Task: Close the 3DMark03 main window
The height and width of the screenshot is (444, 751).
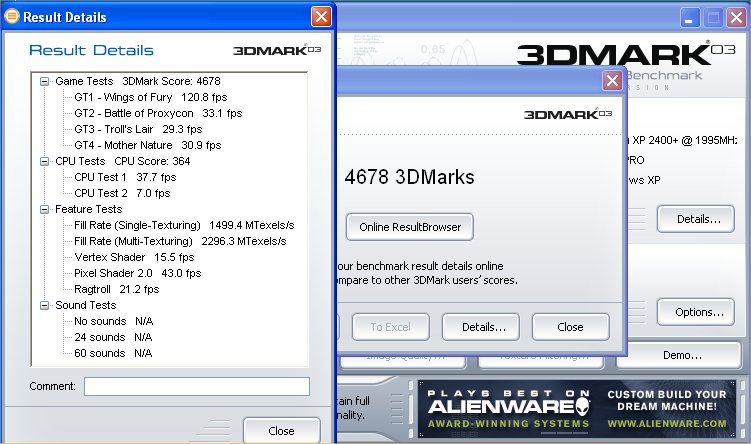Action: click(736, 18)
